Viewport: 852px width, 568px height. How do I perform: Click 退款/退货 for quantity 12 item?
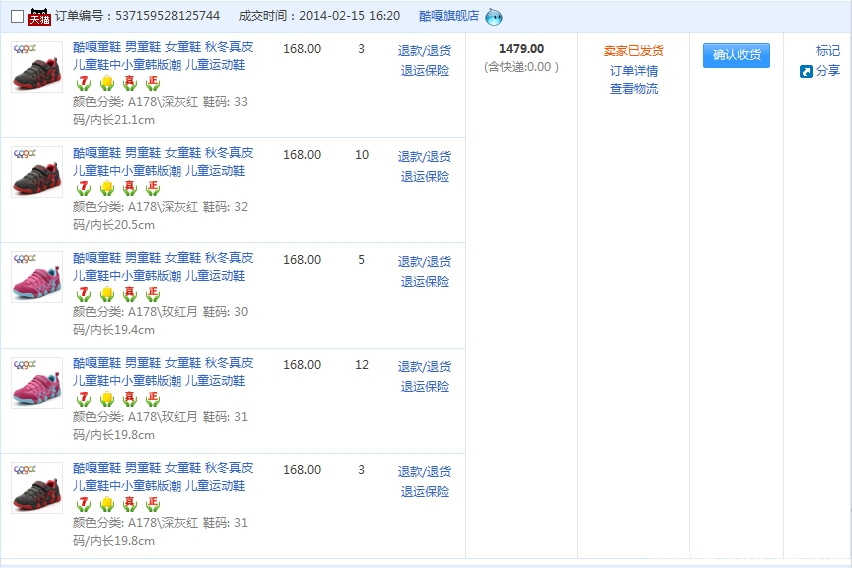click(x=424, y=366)
